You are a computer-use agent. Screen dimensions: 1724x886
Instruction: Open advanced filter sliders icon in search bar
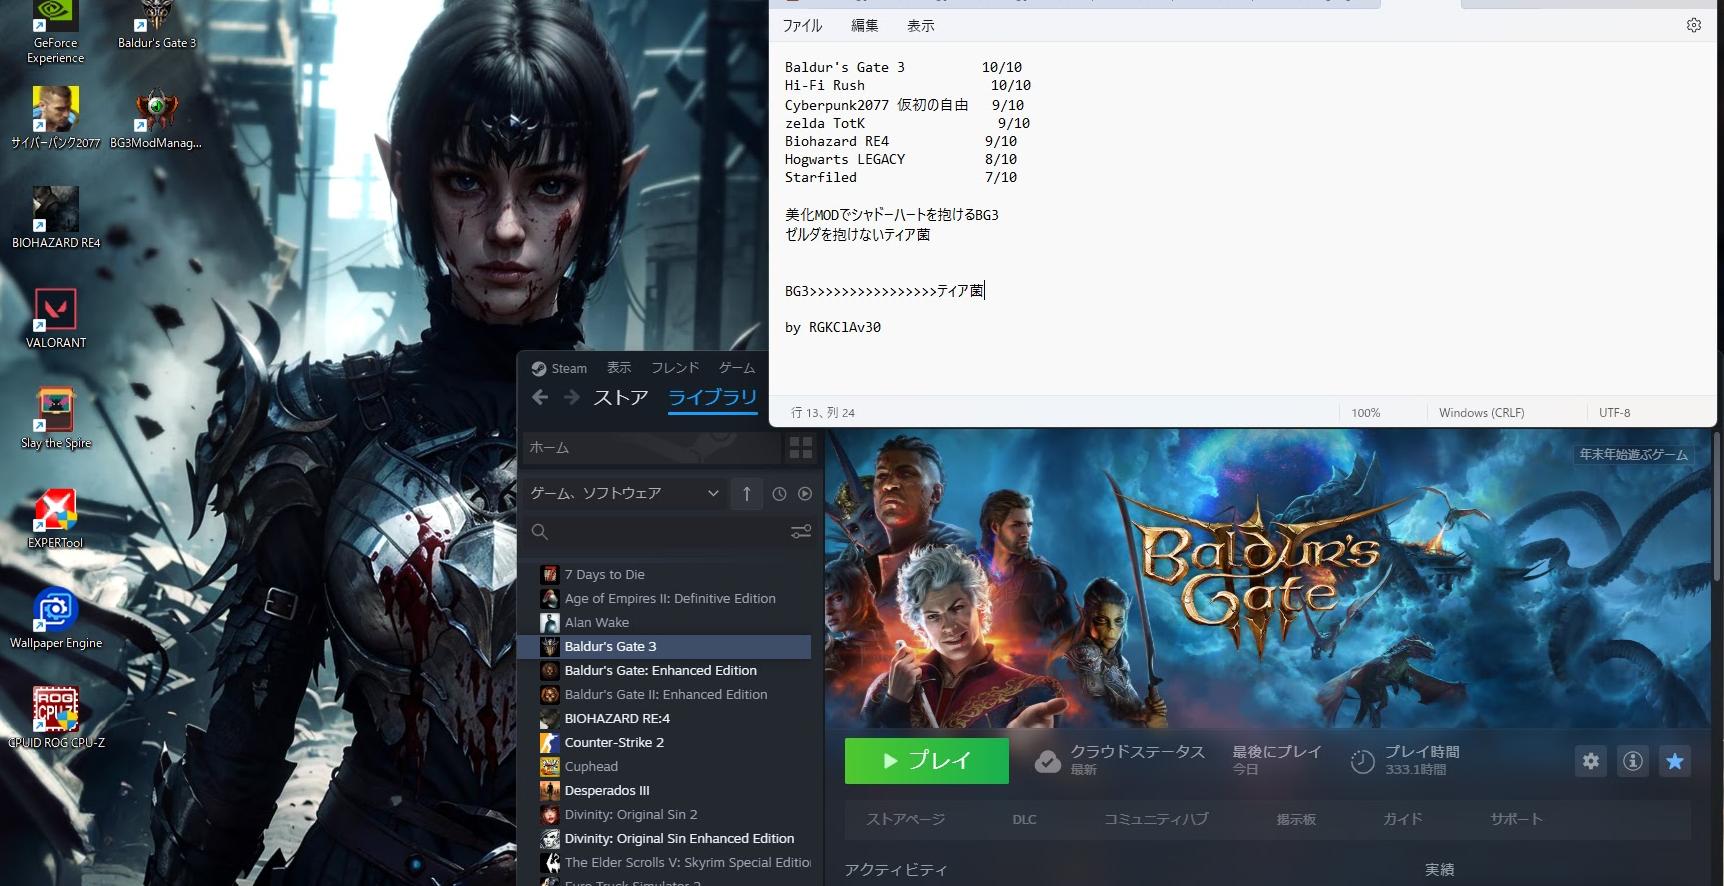point(801,531)
